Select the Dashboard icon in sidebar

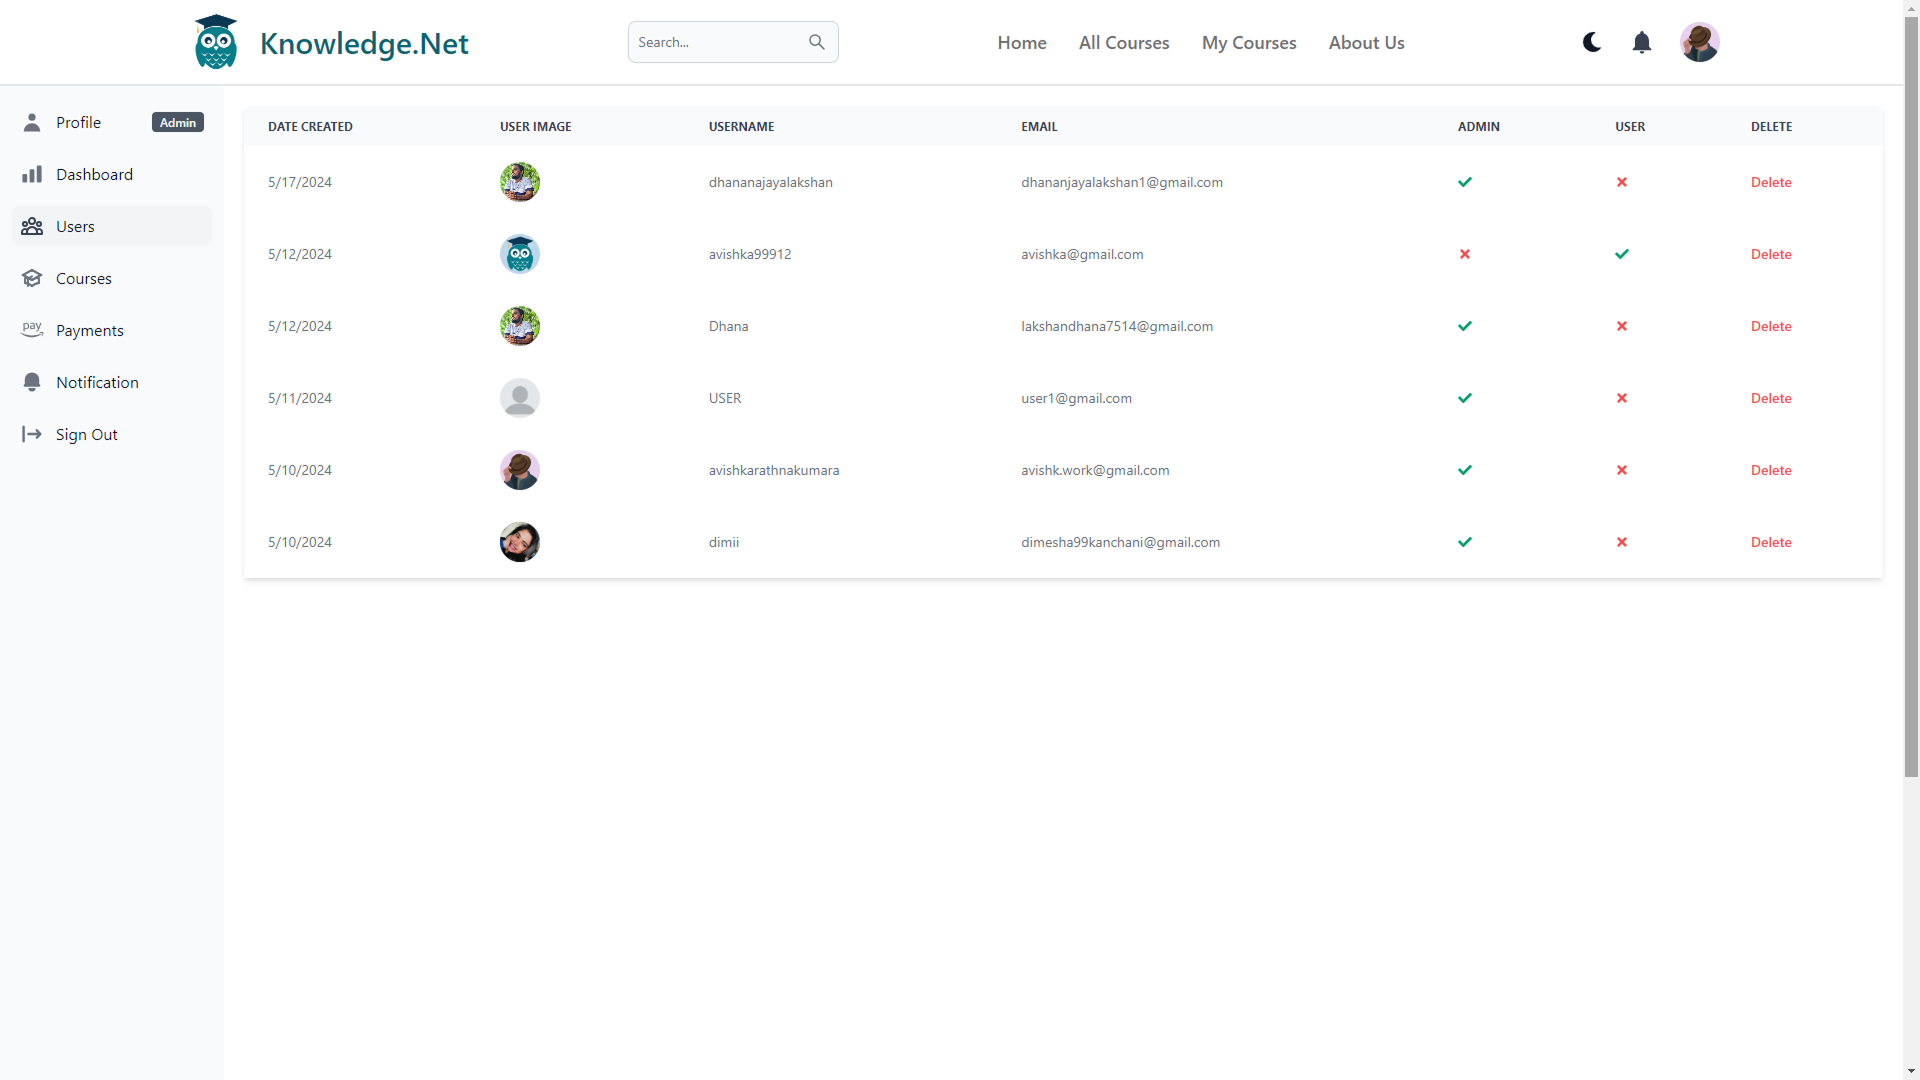[x=33, y=174]
